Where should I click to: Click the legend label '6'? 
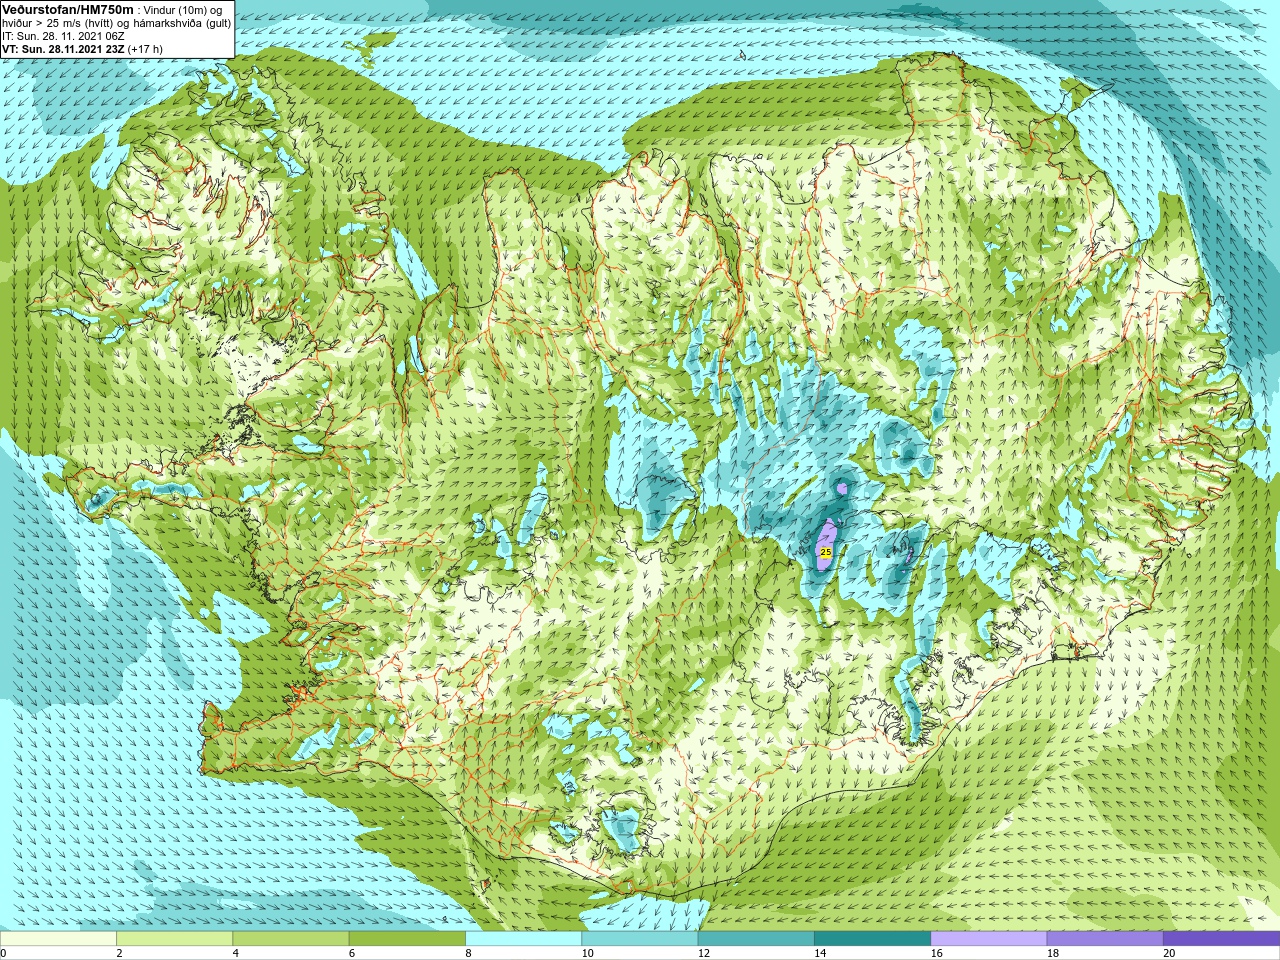pos(351,953)
